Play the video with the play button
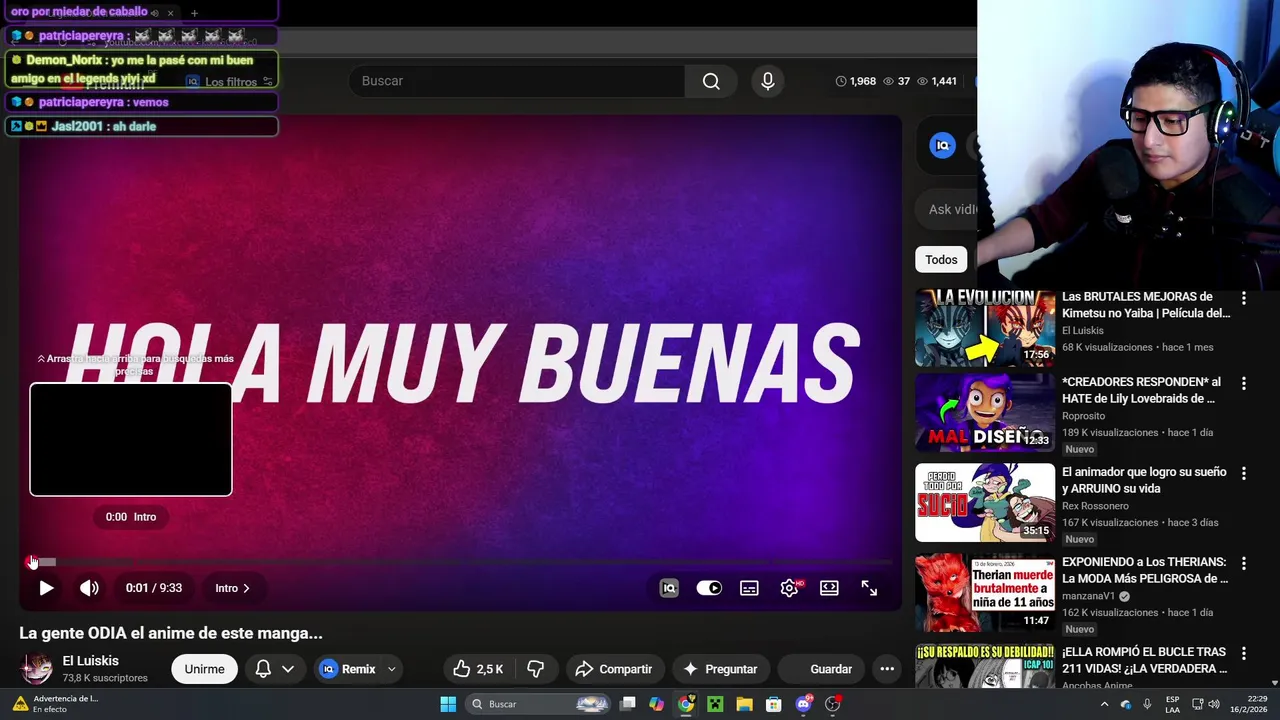The width and height of the screenshot is (1280, 720). click(45, 588)
